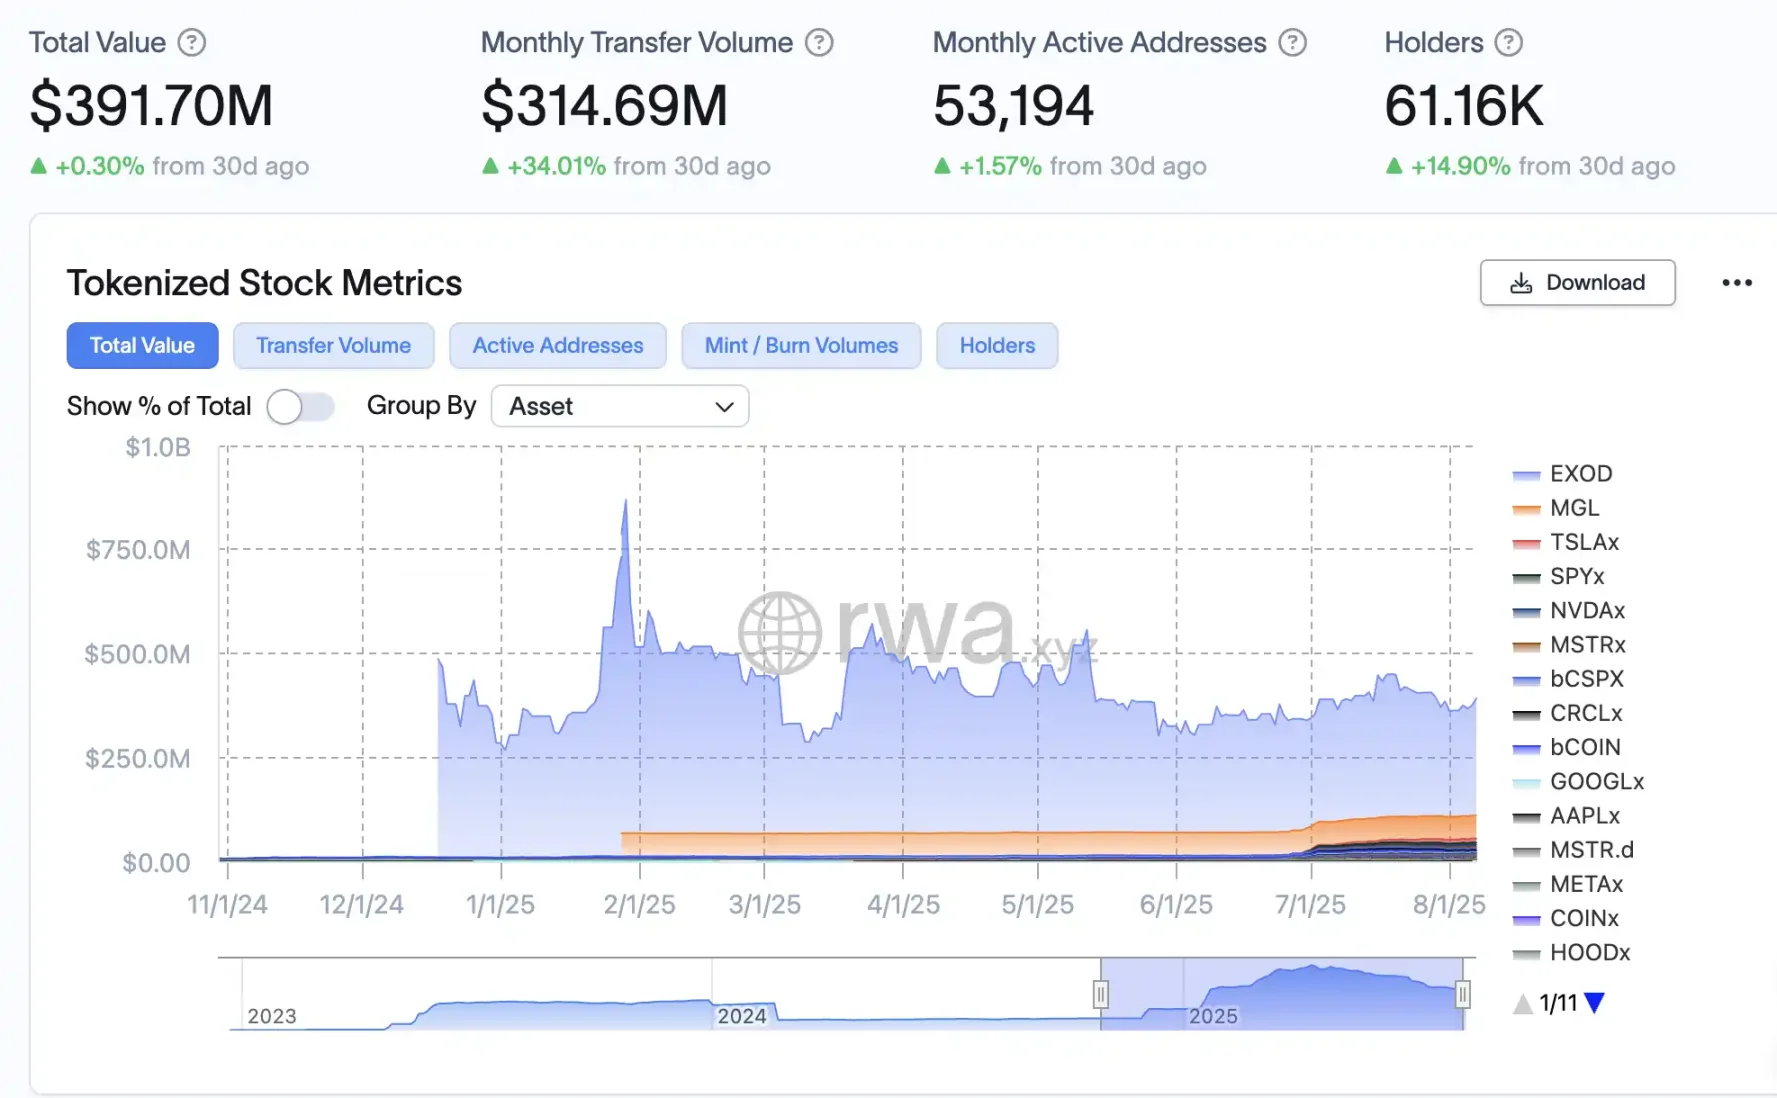Go to next legend page arrow

tap(1595, 1003)
